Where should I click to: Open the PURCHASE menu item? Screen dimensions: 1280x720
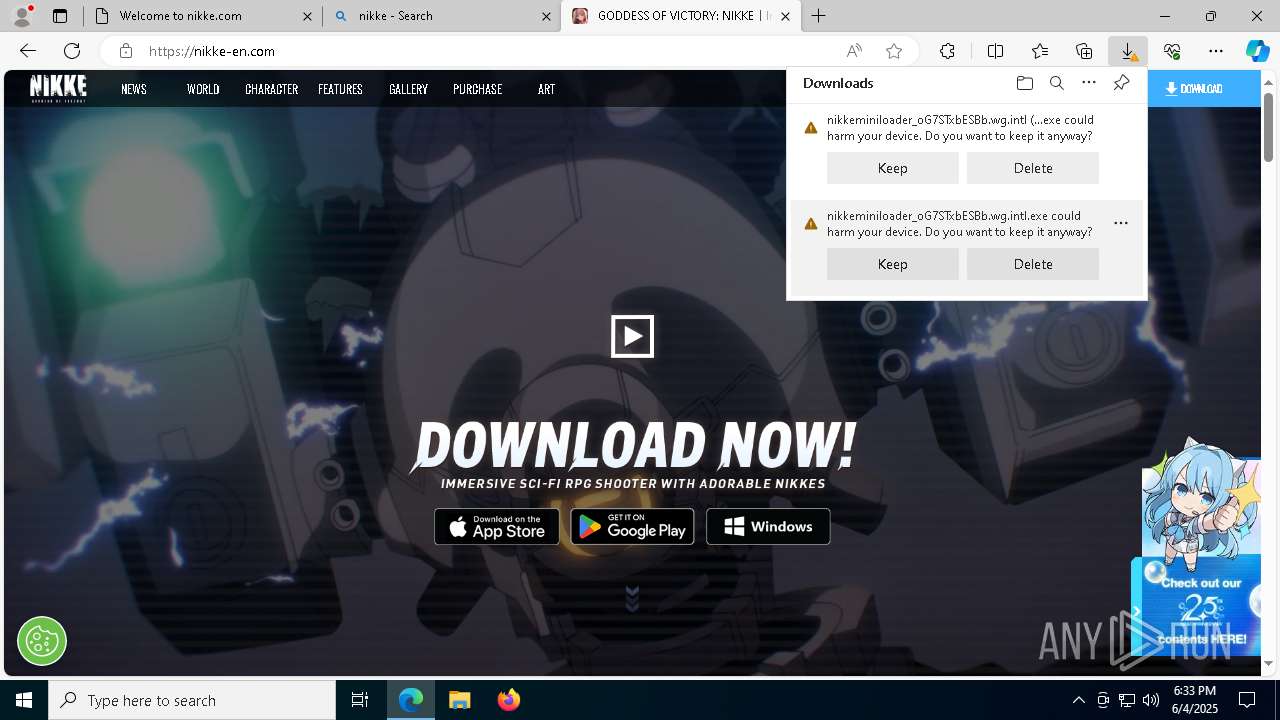point(477,89)
